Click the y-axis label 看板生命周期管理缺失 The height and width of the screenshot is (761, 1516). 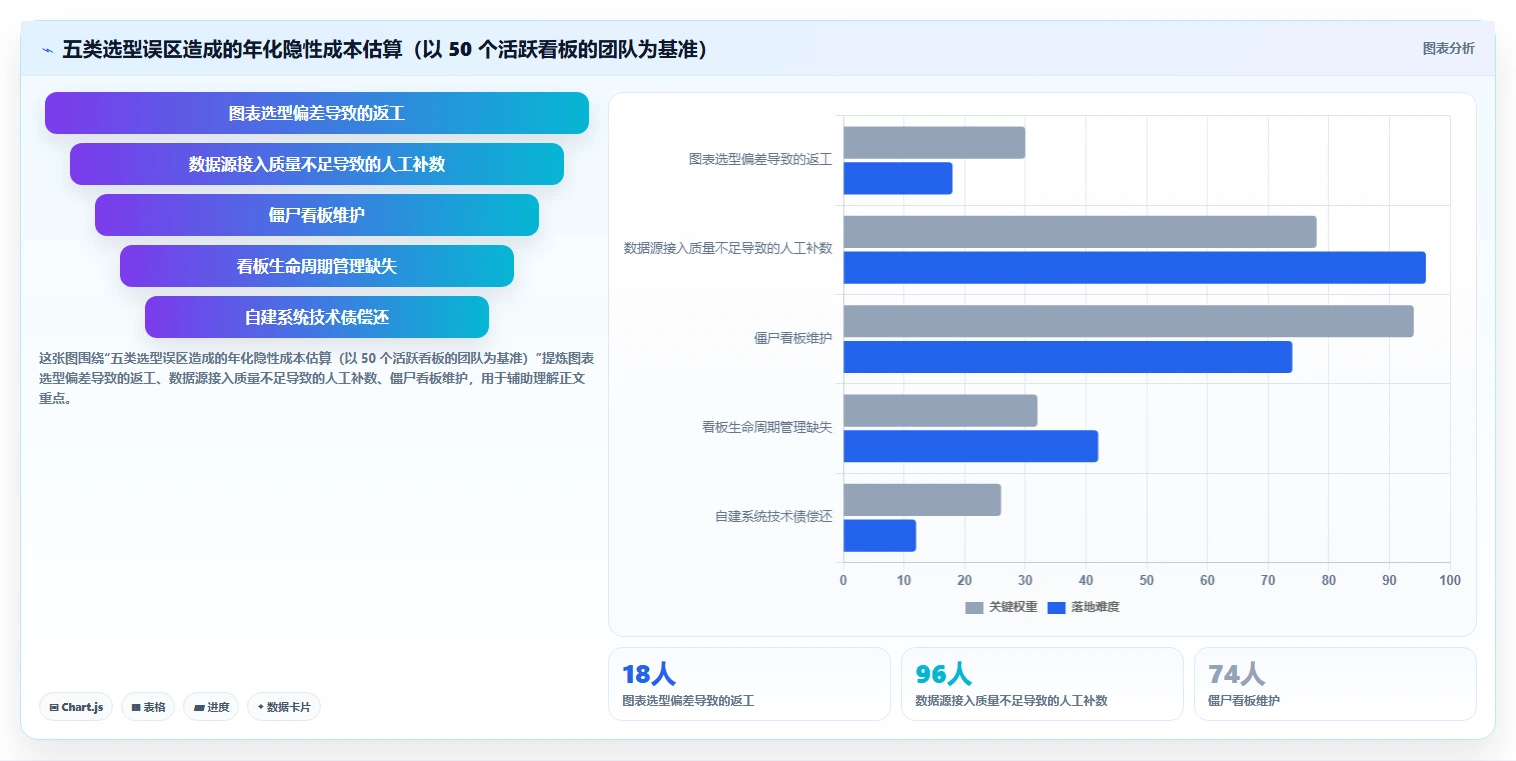[767, 427]
